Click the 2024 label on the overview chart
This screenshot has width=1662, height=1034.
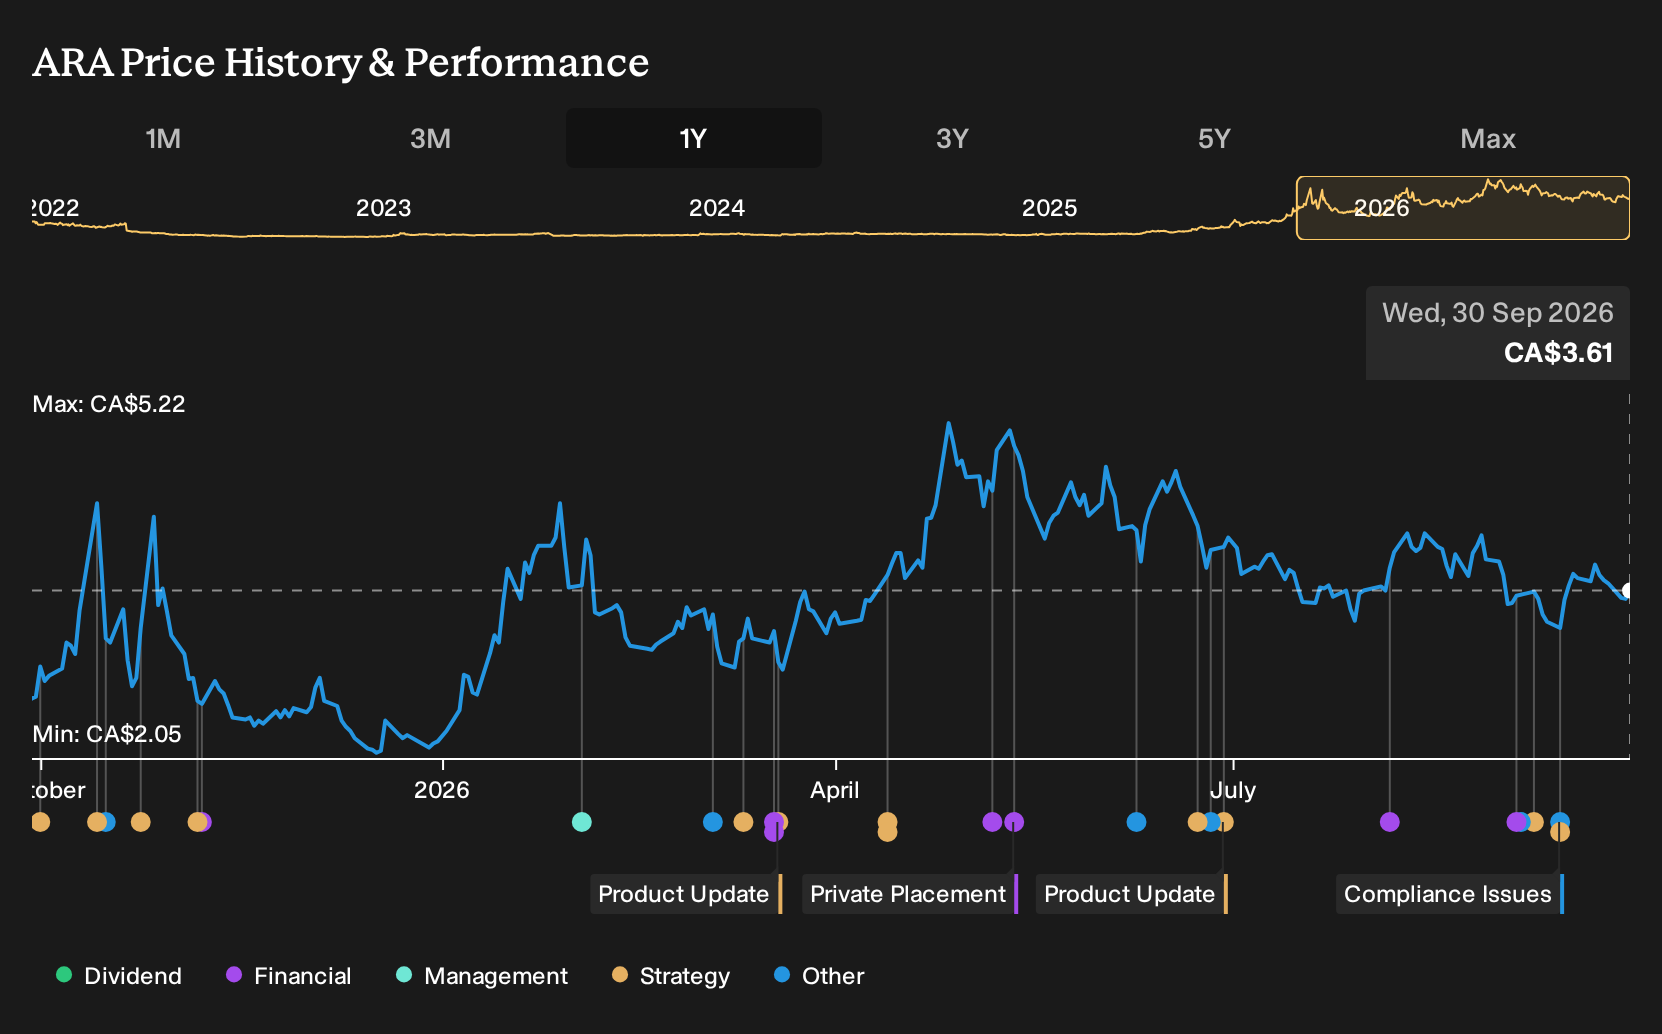(x=717, y=208)
